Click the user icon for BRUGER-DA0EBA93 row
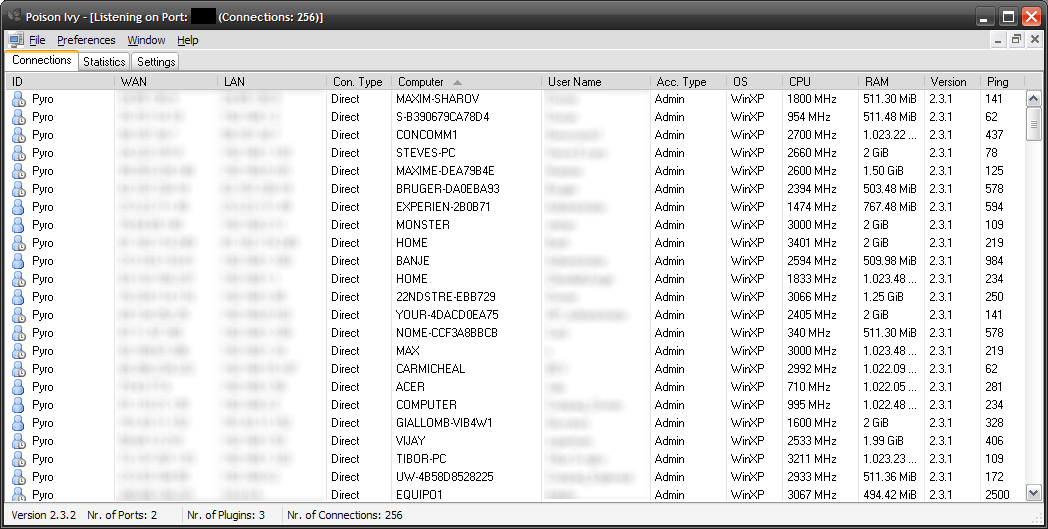Viewport: 1048px width, 529px height. [x=19, y=189]
